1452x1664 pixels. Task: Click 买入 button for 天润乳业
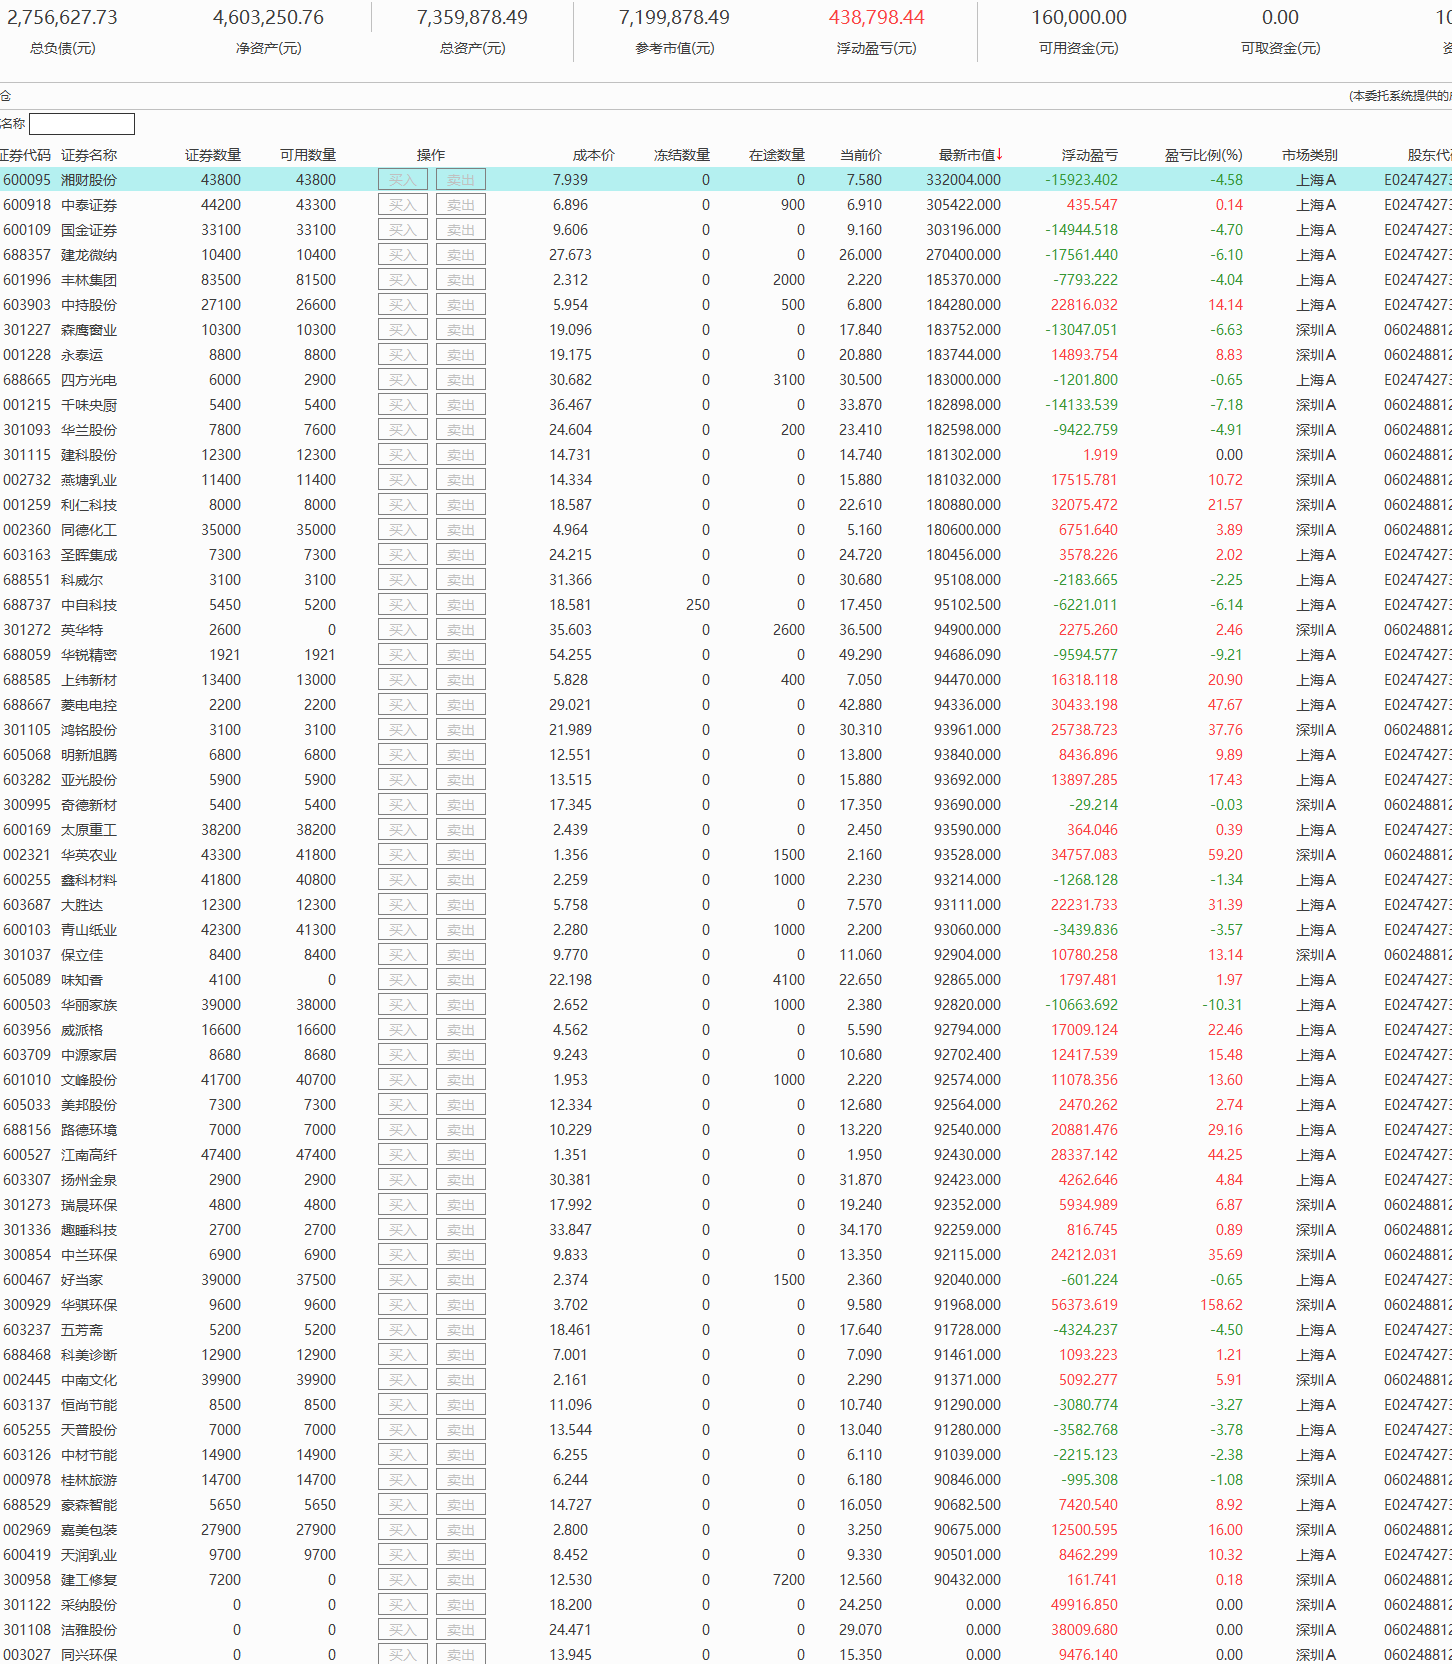pyautogui.click(x=403, y=1555)
